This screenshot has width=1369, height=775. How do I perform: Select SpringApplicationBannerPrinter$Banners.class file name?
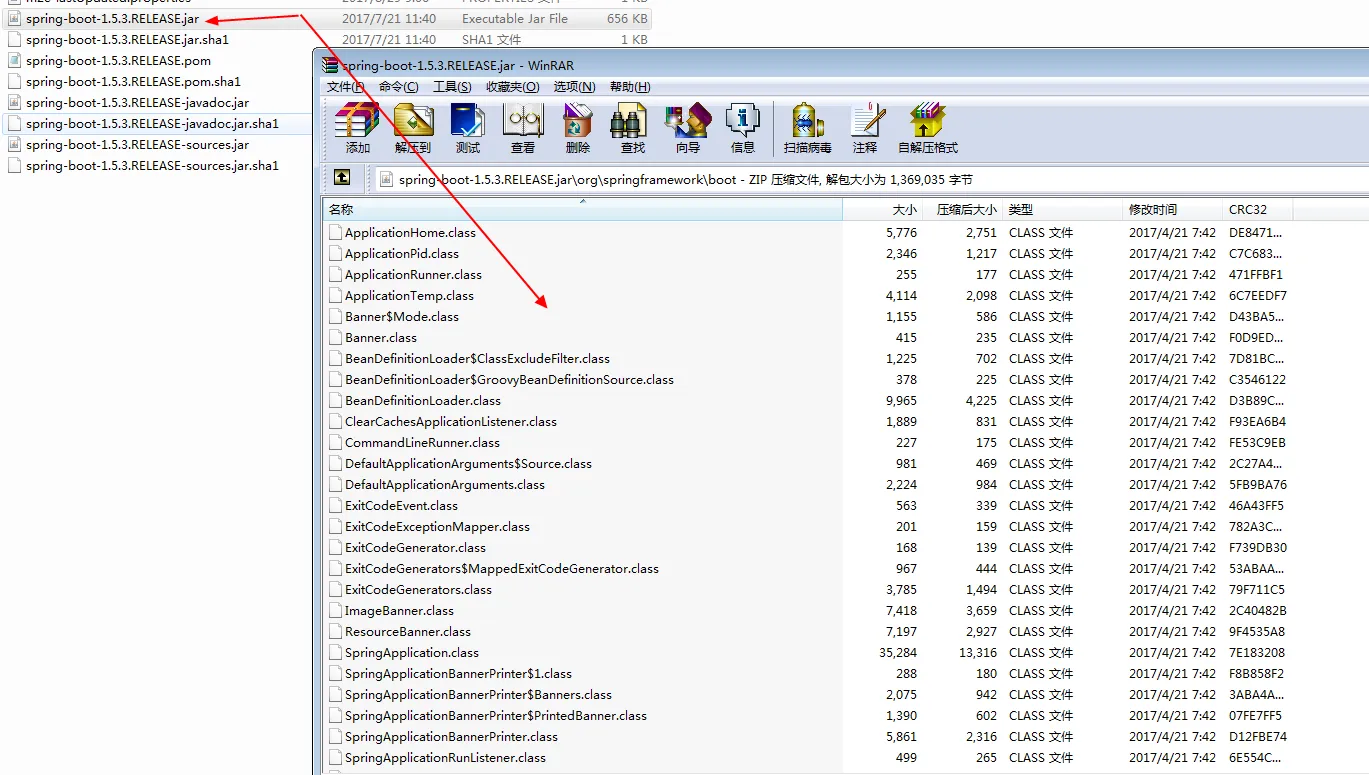point(478,695)
